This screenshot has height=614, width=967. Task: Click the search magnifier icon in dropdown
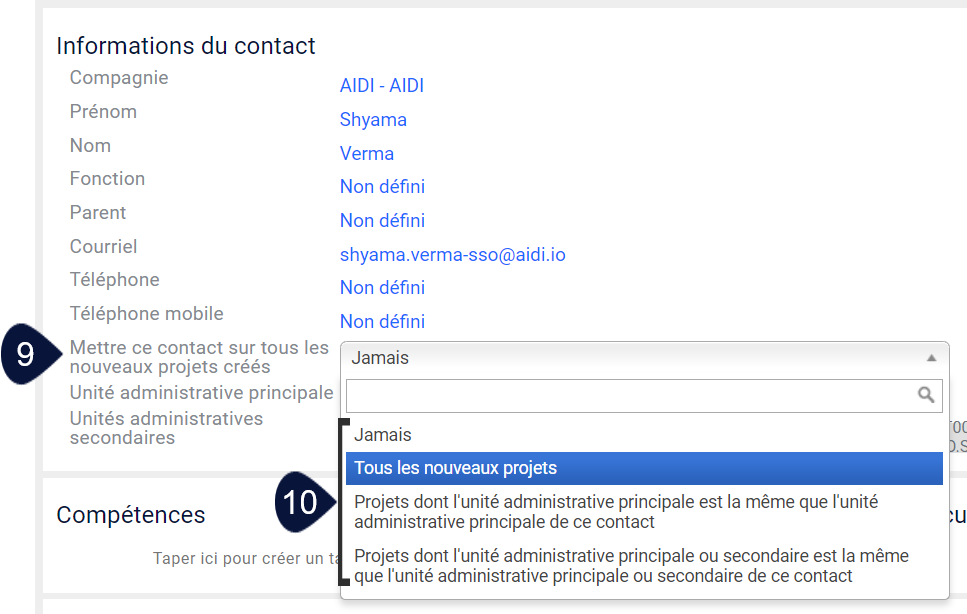click(925, 395)
